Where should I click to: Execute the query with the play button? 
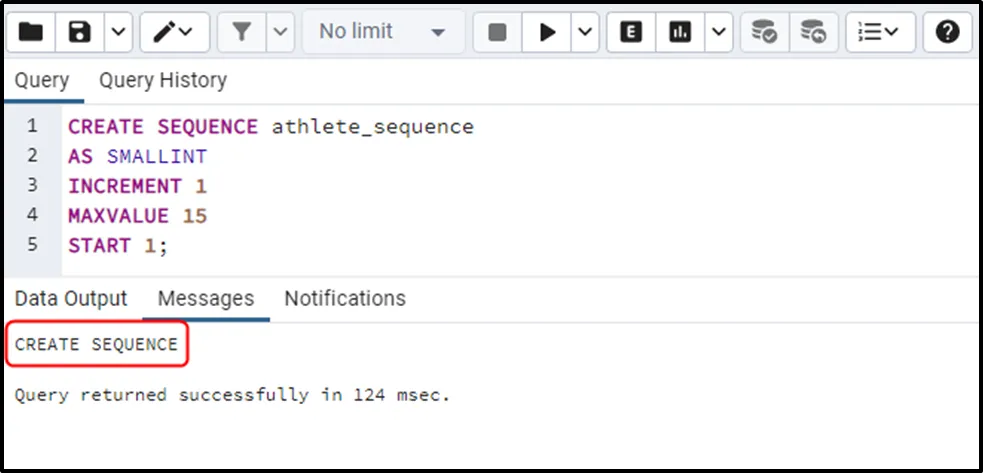click(547, 33)
